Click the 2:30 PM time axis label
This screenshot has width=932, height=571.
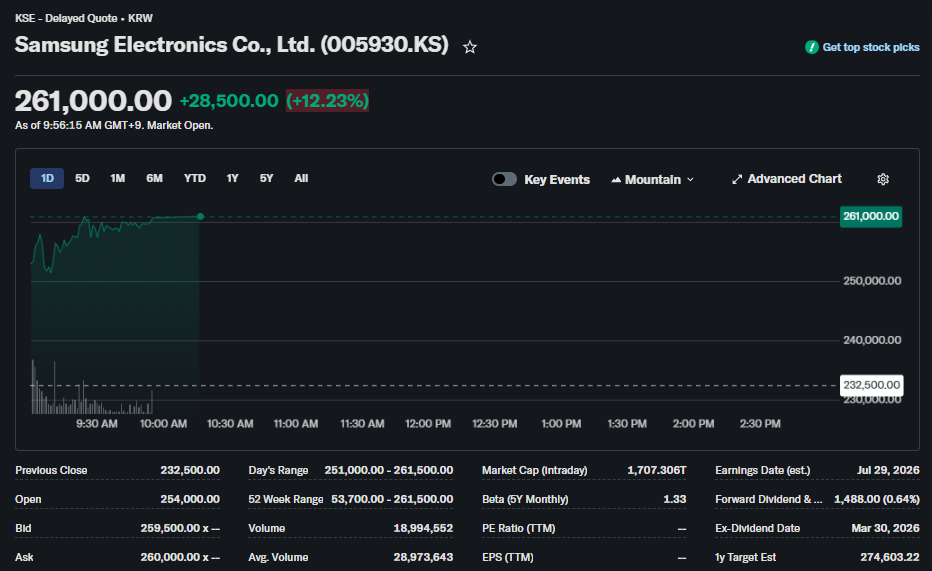760,424
